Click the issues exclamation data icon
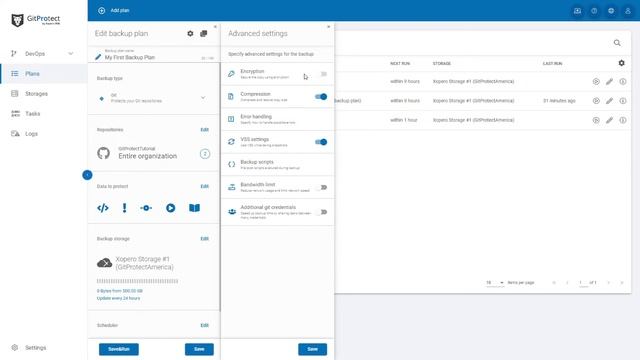 coord(124,208)
